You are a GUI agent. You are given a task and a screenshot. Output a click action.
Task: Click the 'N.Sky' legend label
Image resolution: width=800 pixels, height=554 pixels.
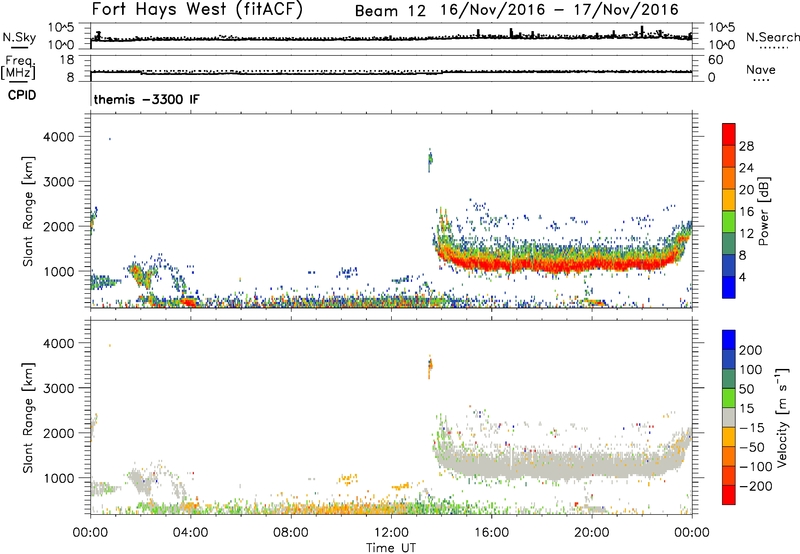click(x=19, y=37)
